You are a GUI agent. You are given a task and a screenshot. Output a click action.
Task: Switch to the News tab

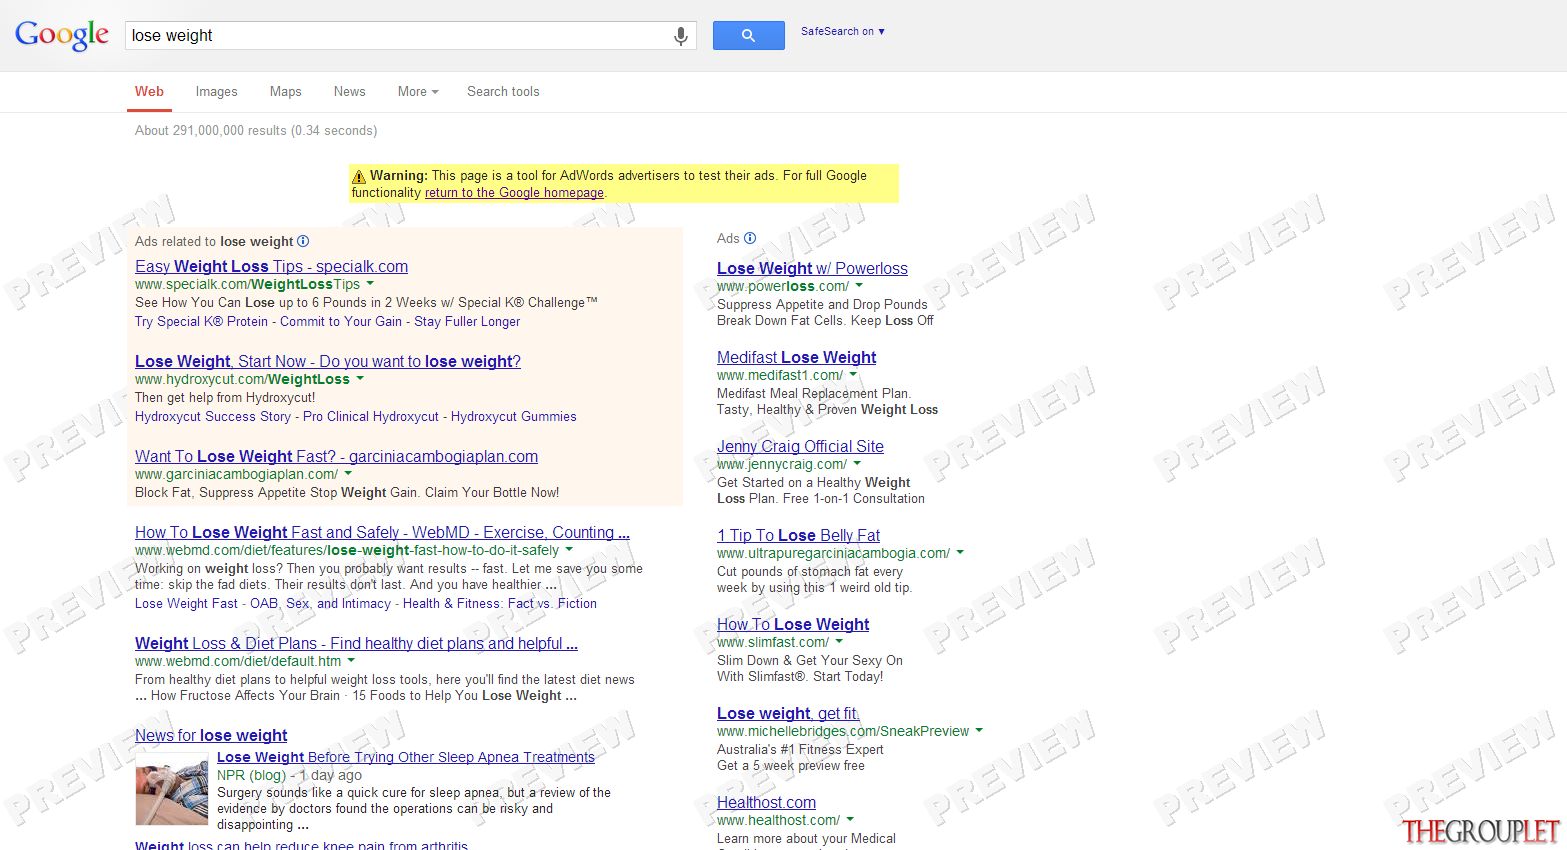(x=349, y=91)
